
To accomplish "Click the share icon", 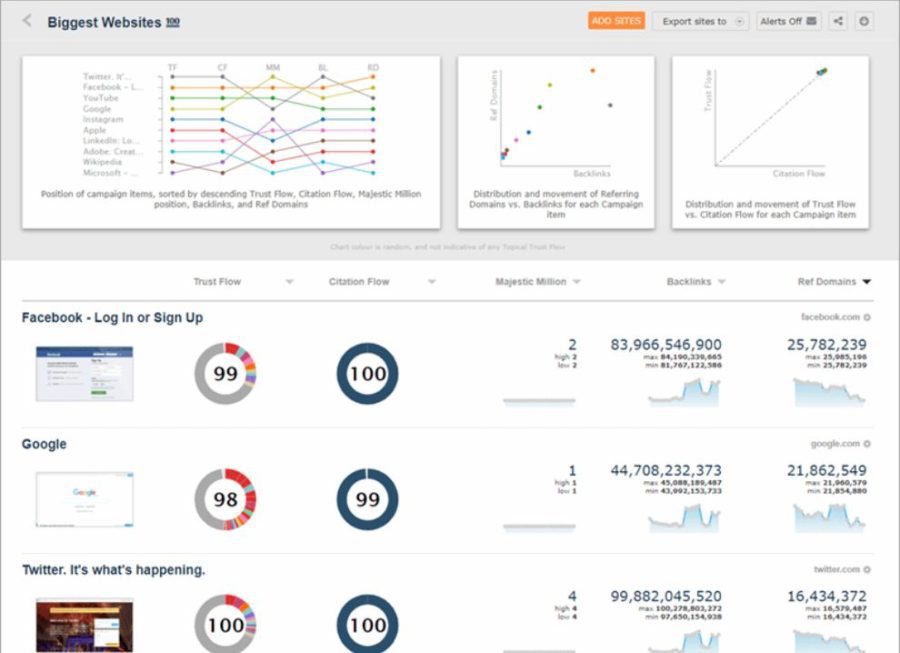I will [x=838, y=21].
